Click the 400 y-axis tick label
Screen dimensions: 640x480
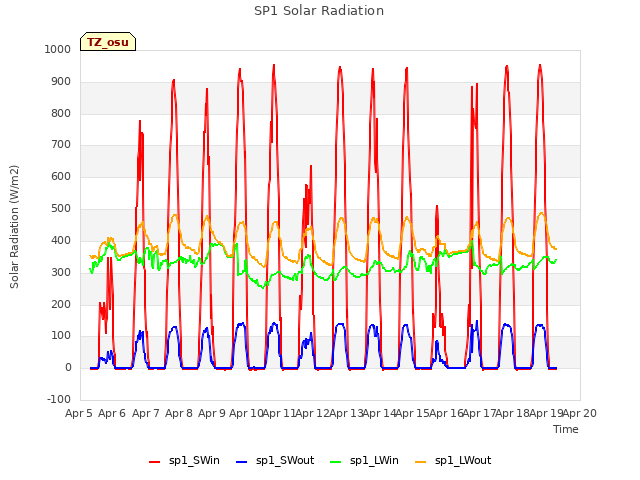(61, 240)
